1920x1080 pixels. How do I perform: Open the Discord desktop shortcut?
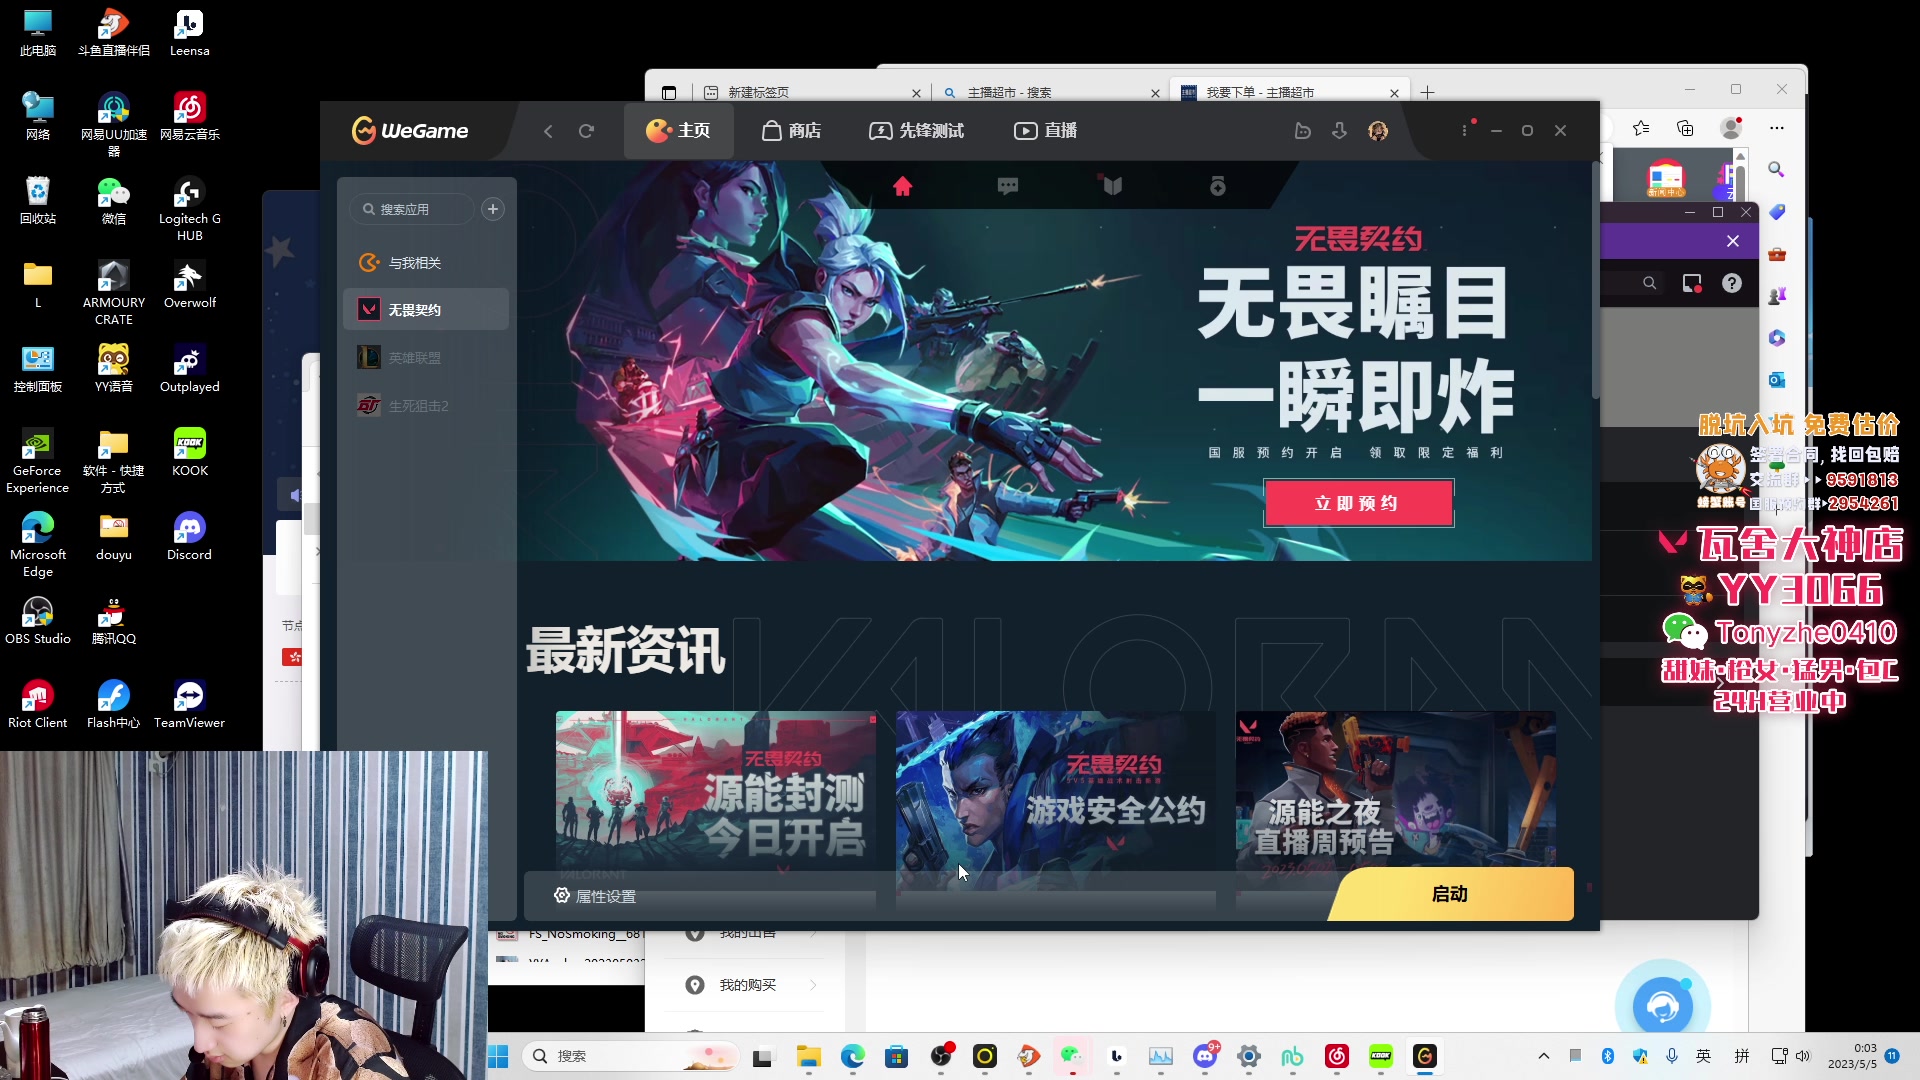[x=189, y=536]
